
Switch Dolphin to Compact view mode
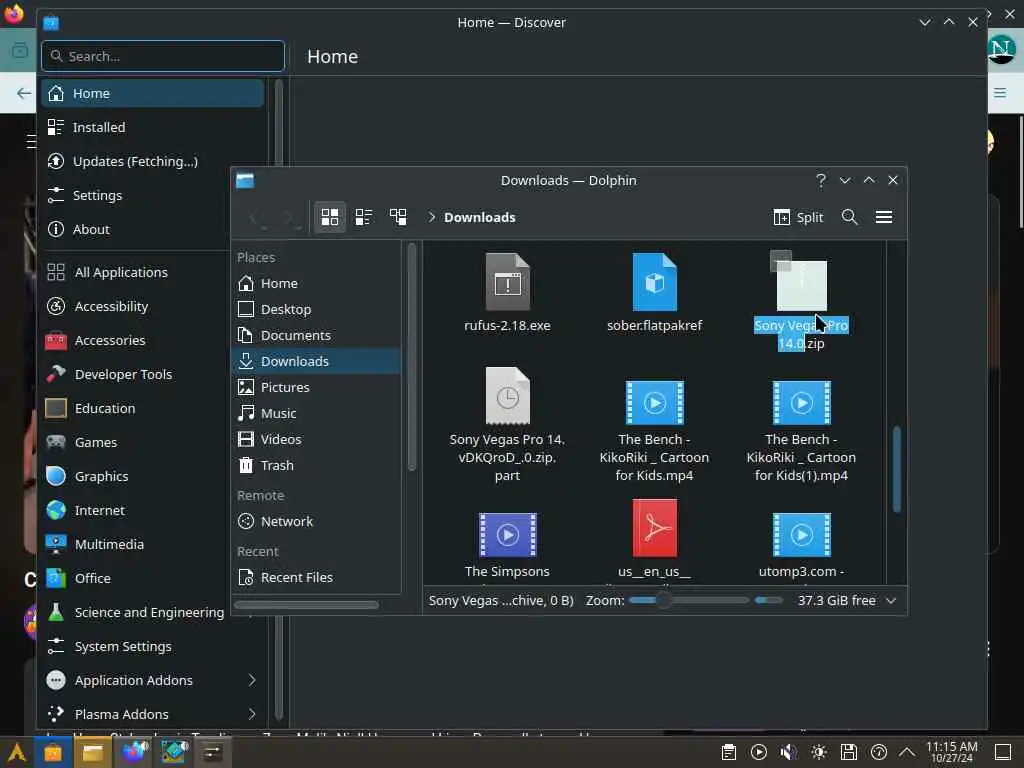point(364,217)
